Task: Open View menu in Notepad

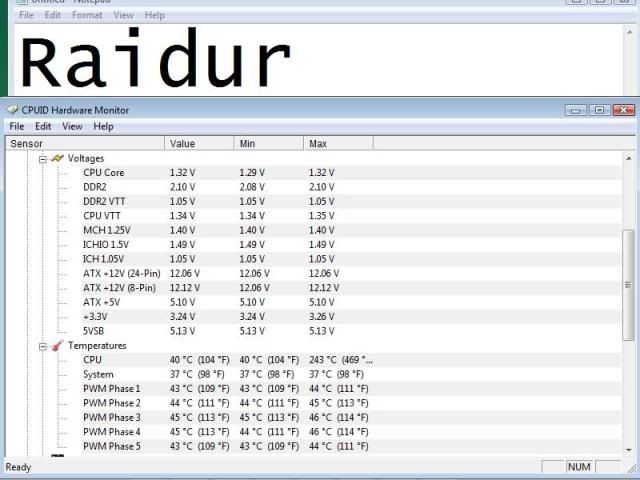Action: coord(123,16)
